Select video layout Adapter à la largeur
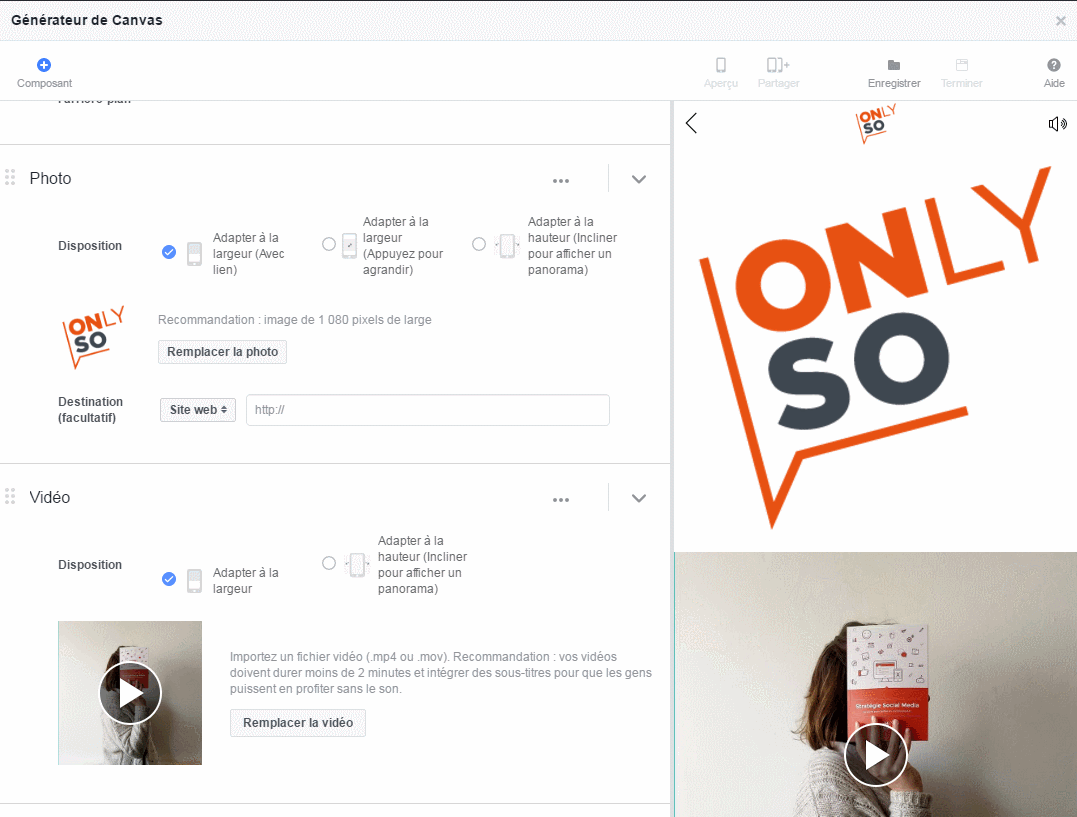 click(169, 579)
